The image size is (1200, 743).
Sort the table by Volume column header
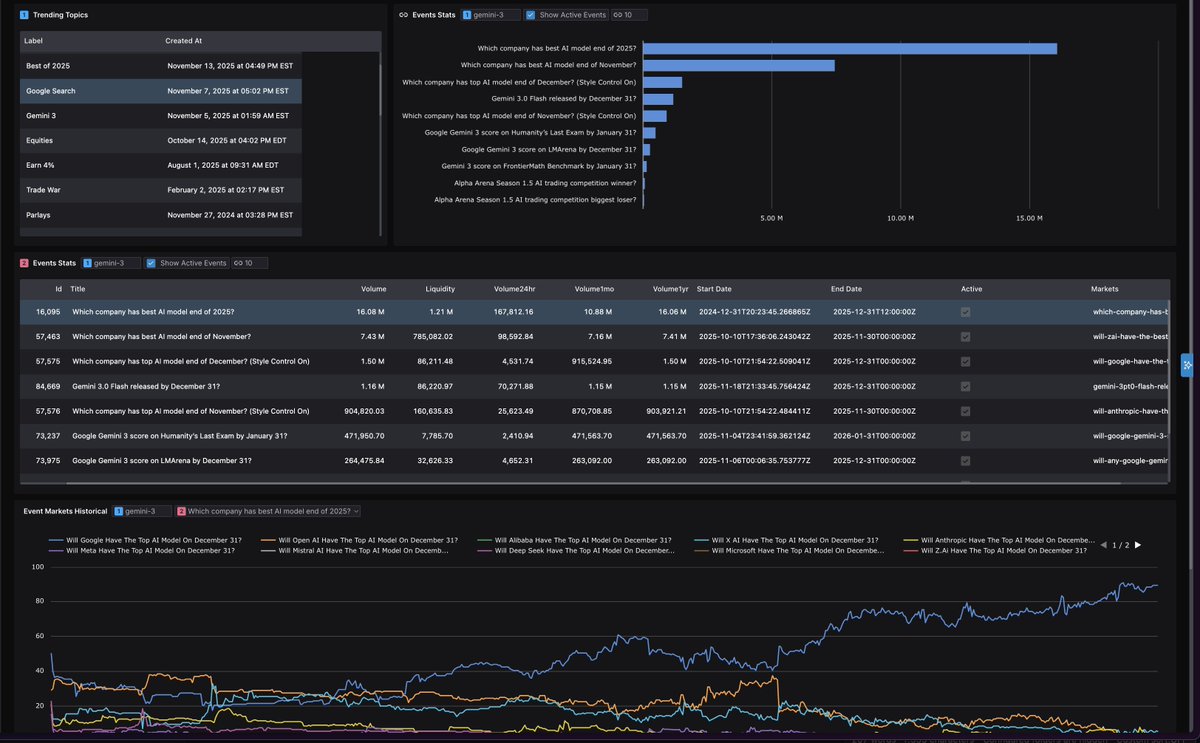click(373, 289)
